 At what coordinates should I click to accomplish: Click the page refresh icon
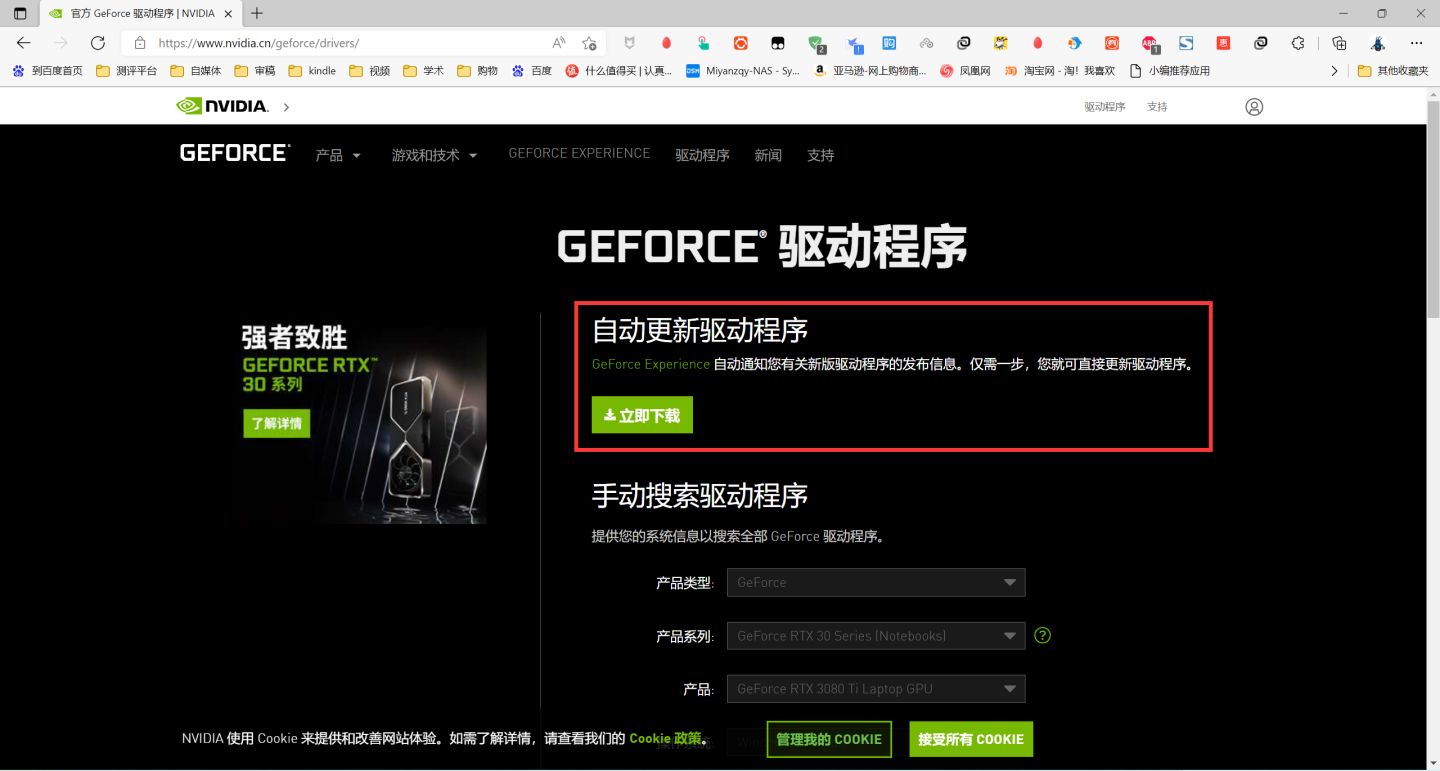[x=97, y=43]
